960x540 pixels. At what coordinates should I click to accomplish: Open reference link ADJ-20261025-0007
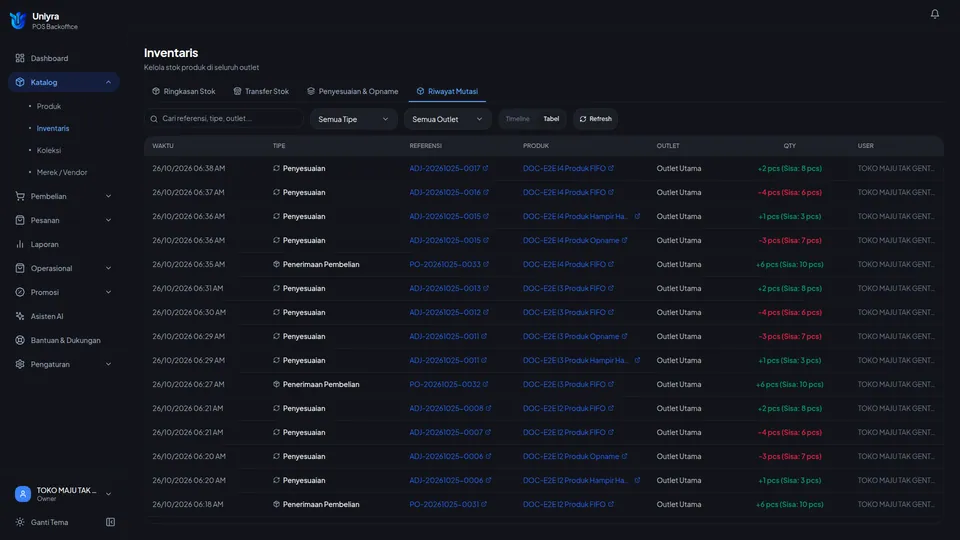click(446, 432)
